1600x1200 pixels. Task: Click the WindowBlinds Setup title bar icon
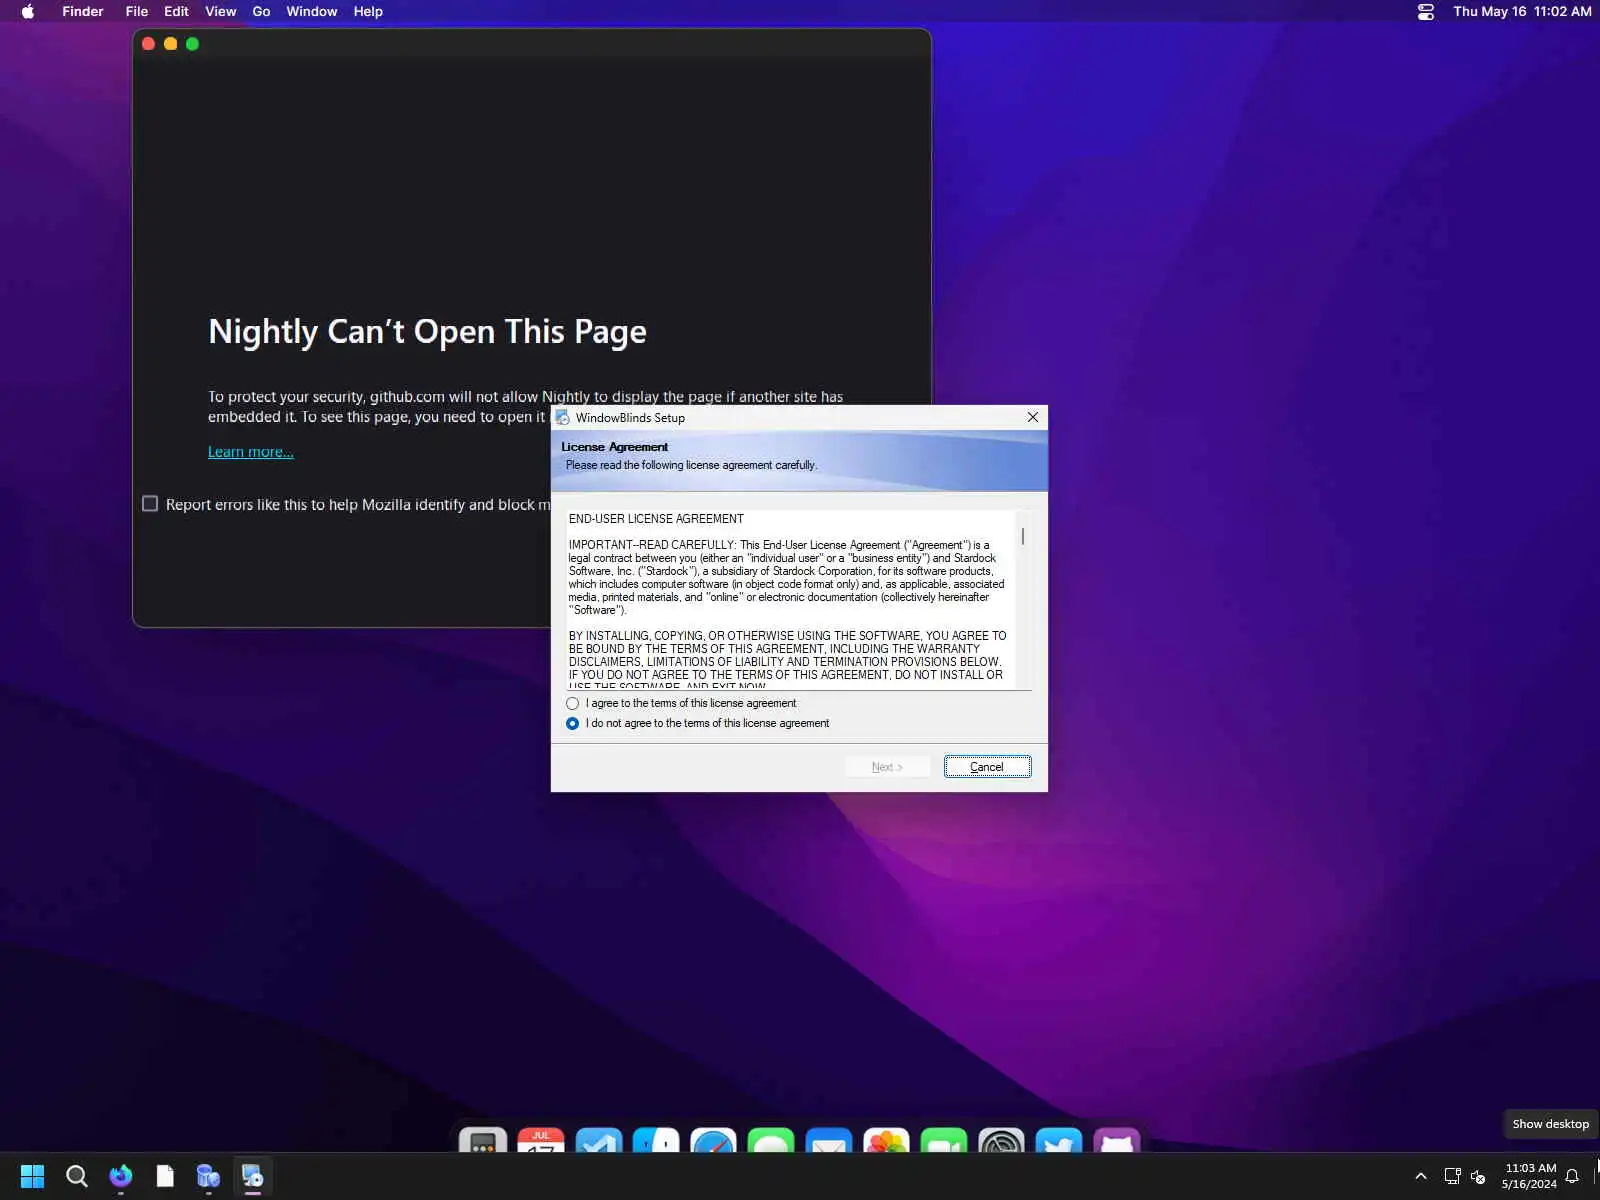click(x=563, y=418)
